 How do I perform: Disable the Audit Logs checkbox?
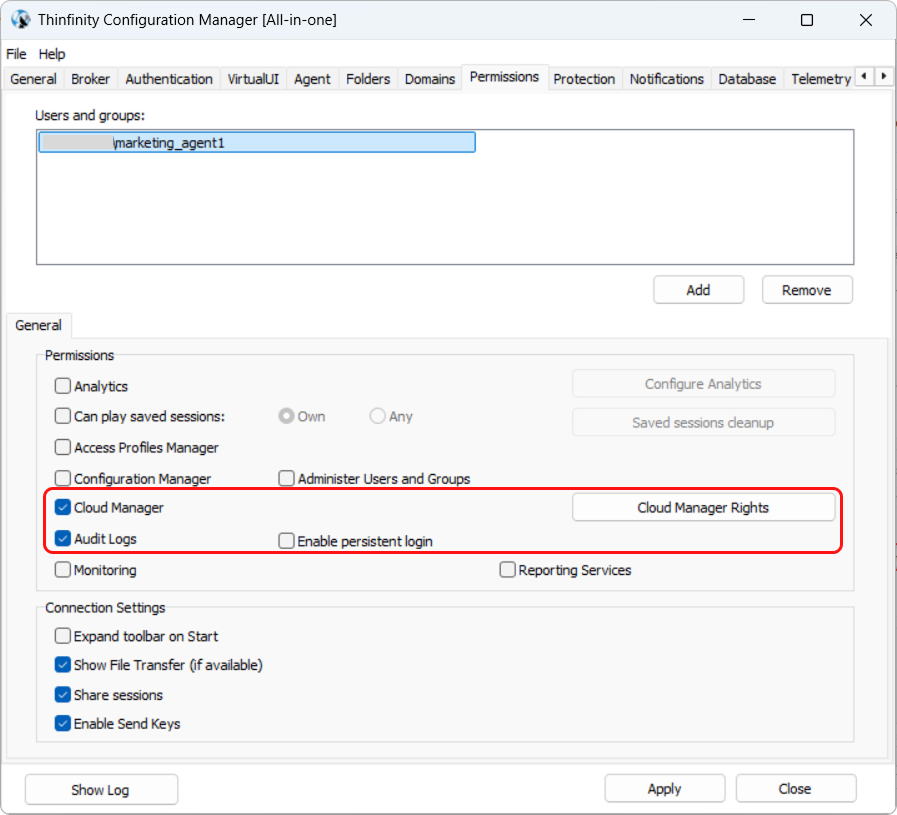[x=63, y=539]
